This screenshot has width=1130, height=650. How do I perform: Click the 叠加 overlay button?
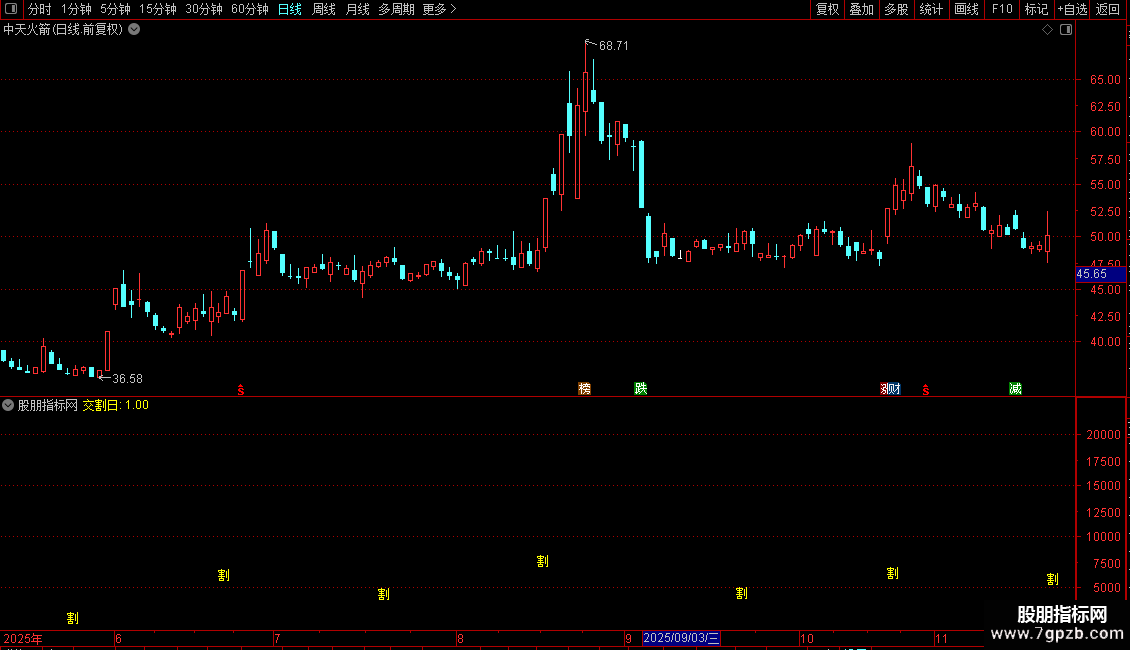click(861, 9)
